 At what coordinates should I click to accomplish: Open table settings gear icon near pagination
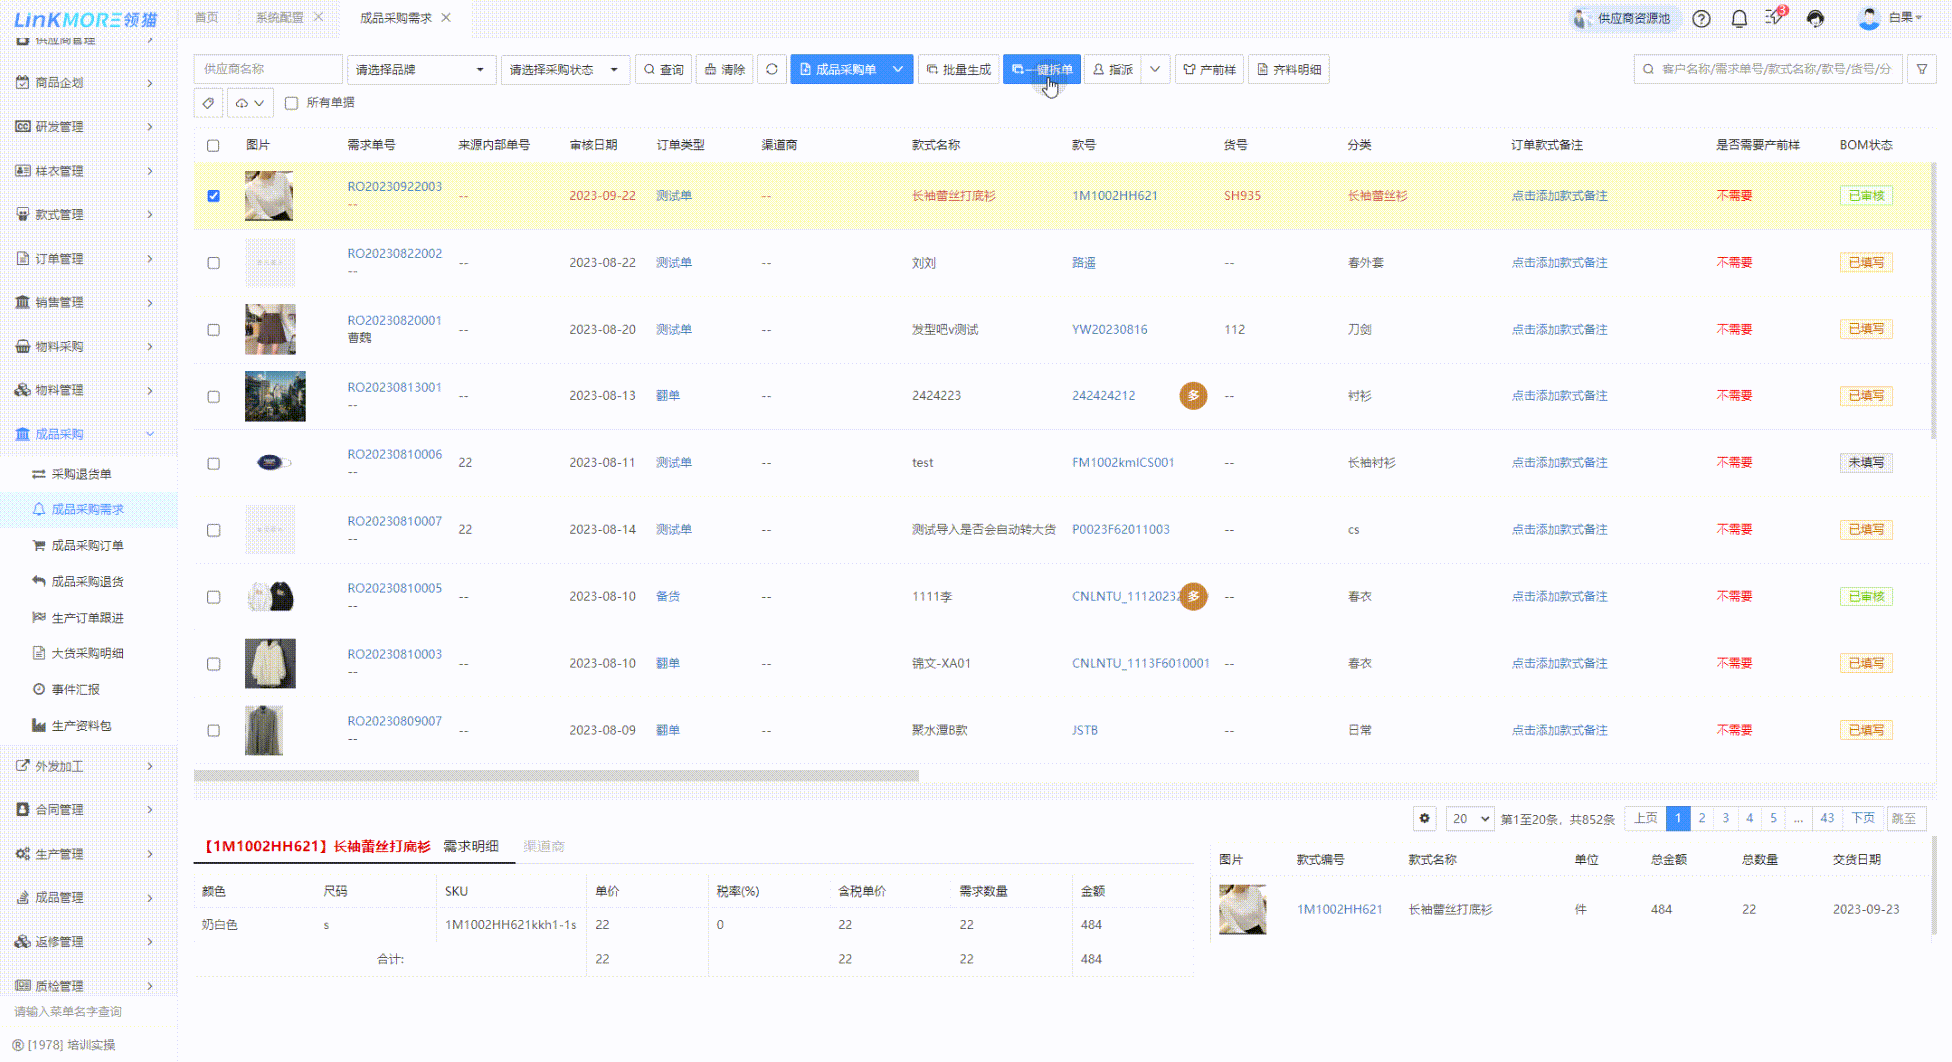point(1425,819)
